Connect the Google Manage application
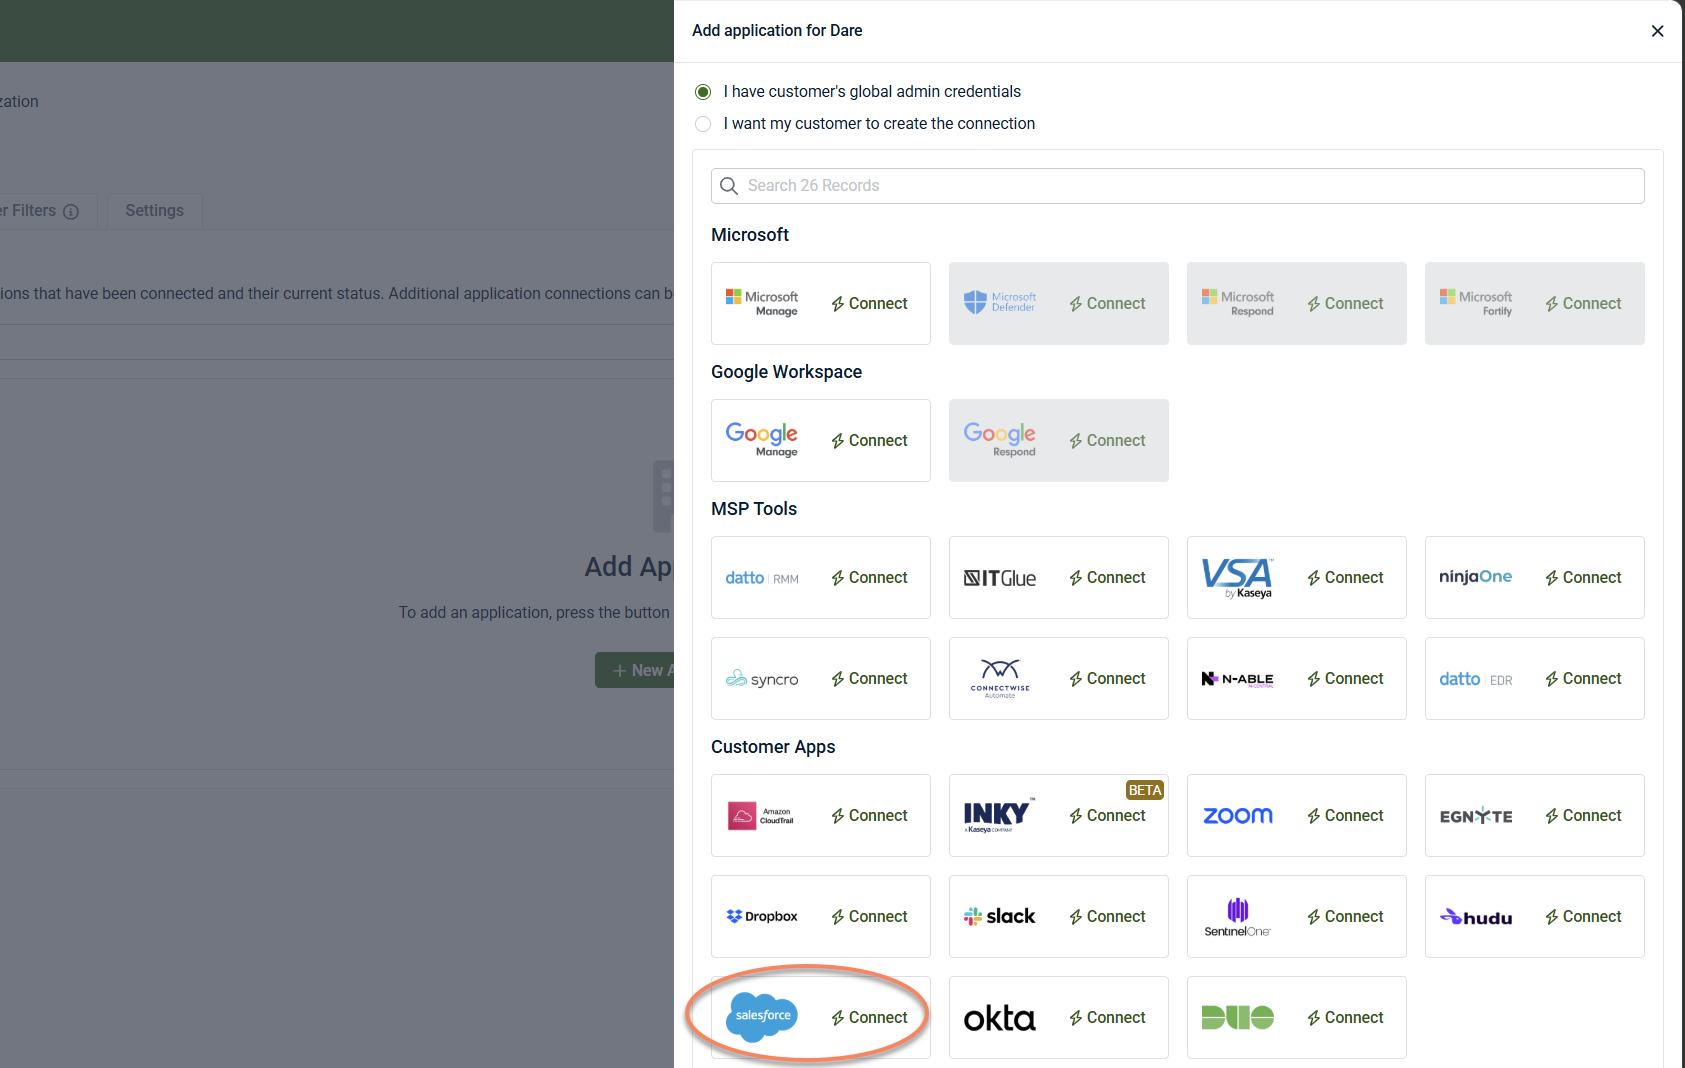Image resolution: width=1685 pixels, height=1068 pixels. point(869,441)
